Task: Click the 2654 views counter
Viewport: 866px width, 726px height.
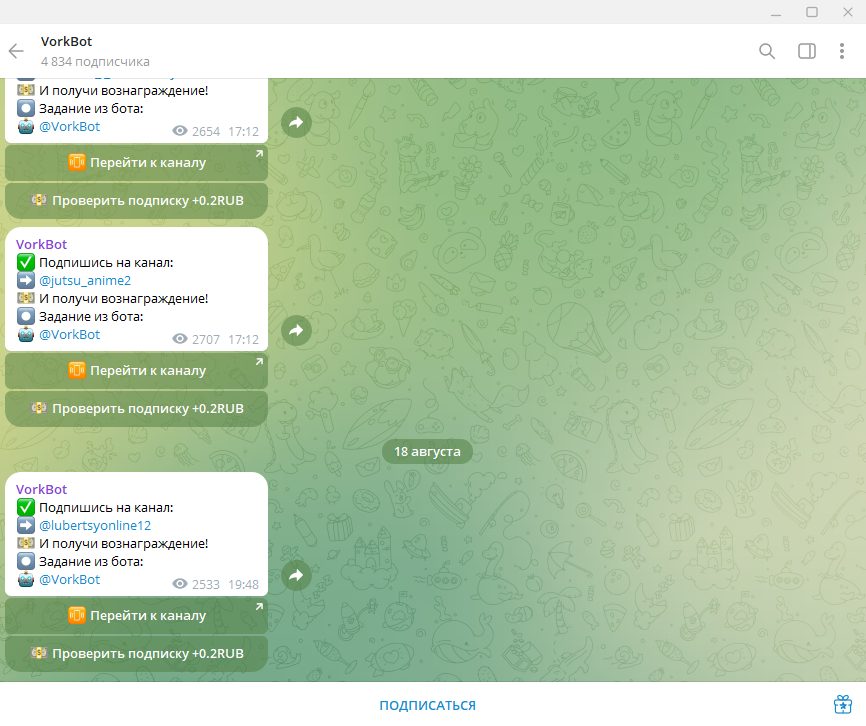Action: 196,131
